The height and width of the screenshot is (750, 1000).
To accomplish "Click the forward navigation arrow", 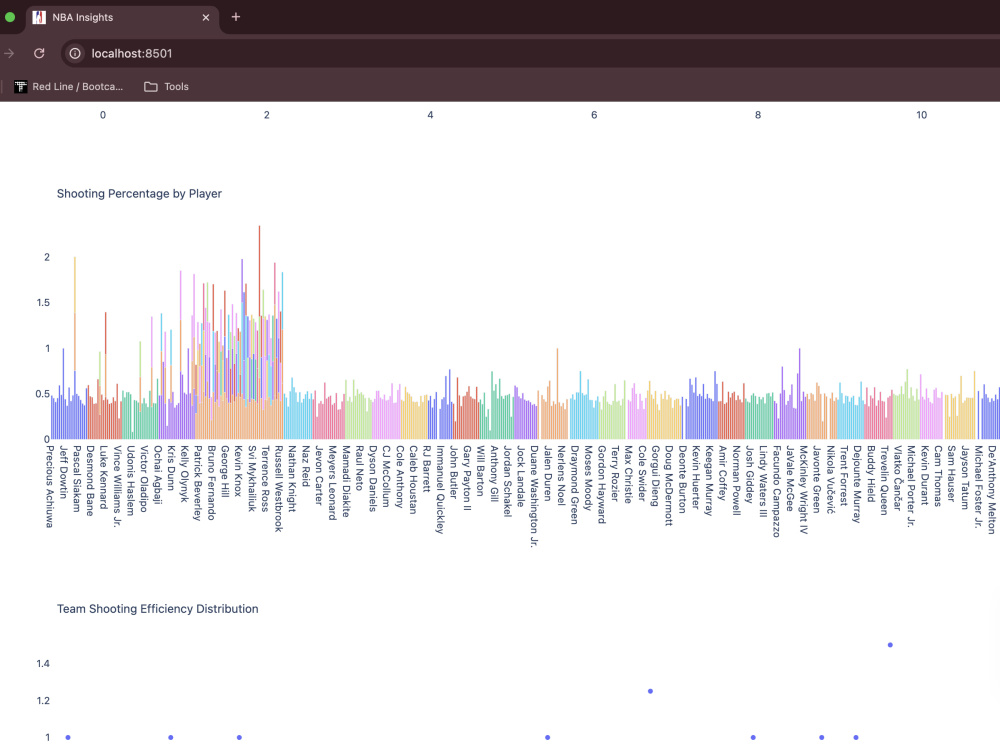I will click(x=9, y=54).
